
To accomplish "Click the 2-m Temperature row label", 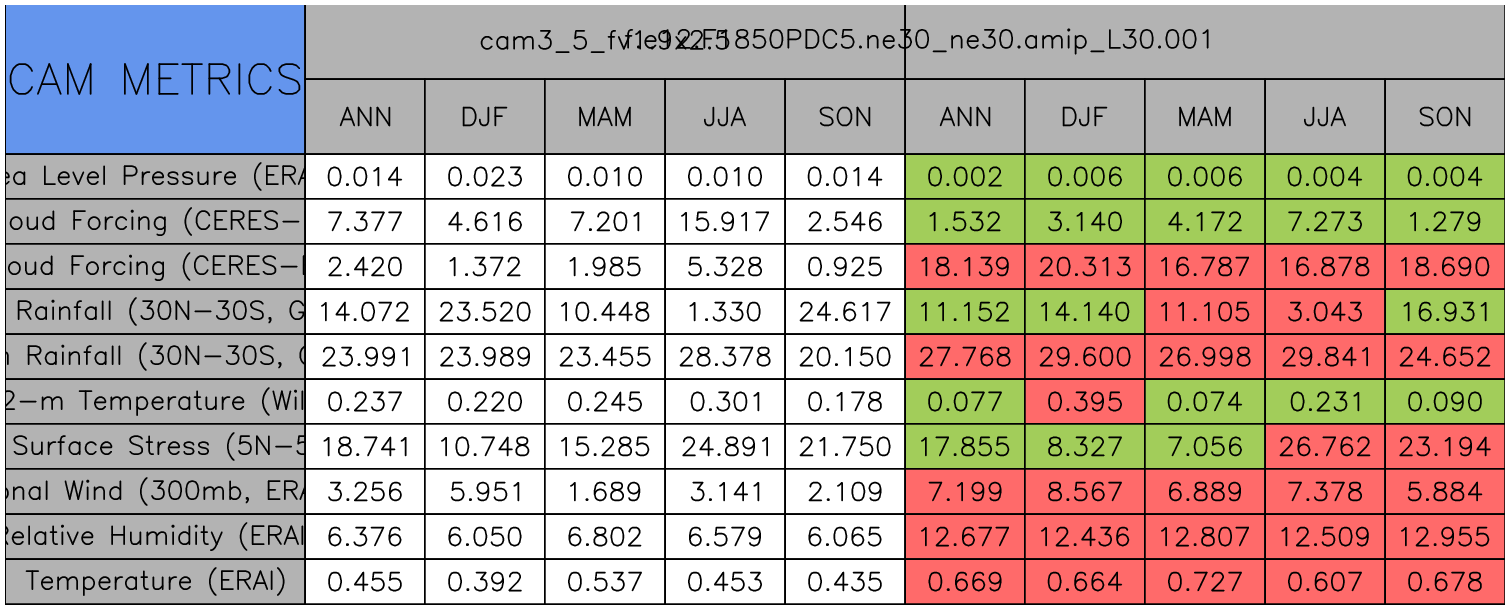I will click(155, 401).
